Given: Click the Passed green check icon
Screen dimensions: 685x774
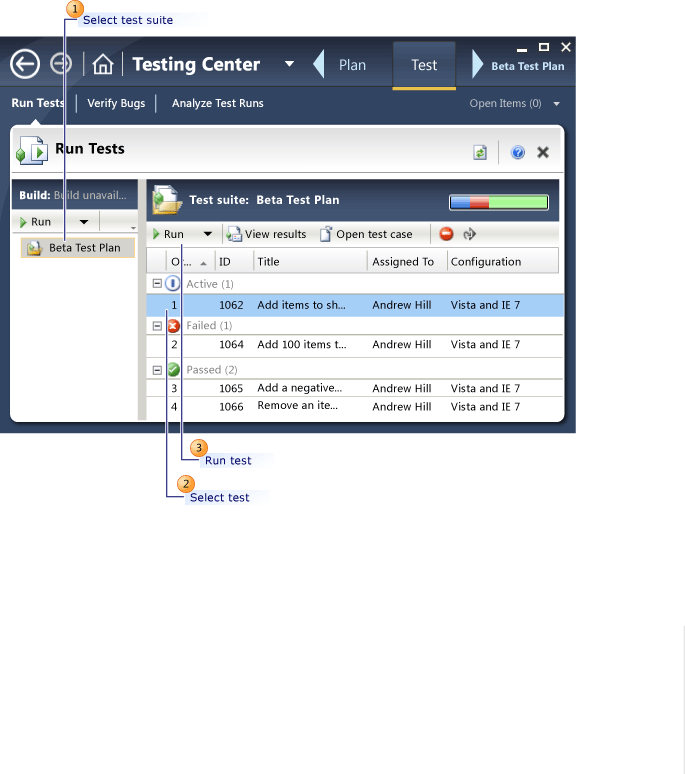Looking at the screenshot, I should pos(173,369).
